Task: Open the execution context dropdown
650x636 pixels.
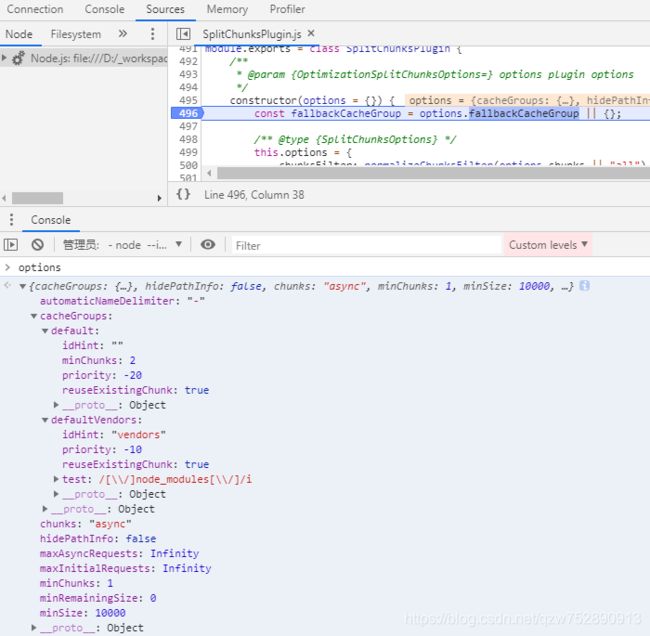Action: [122, 245]
